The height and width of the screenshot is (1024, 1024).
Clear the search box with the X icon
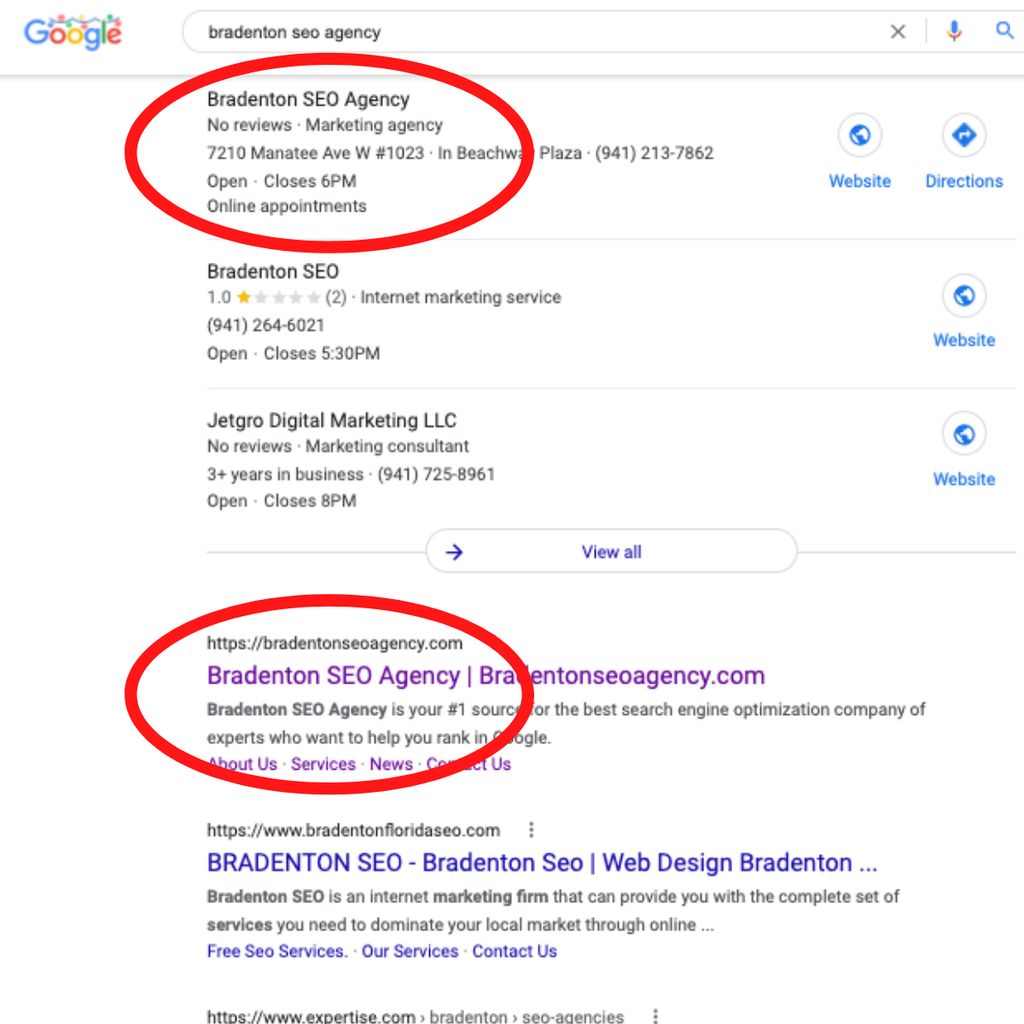pos(898,32)
